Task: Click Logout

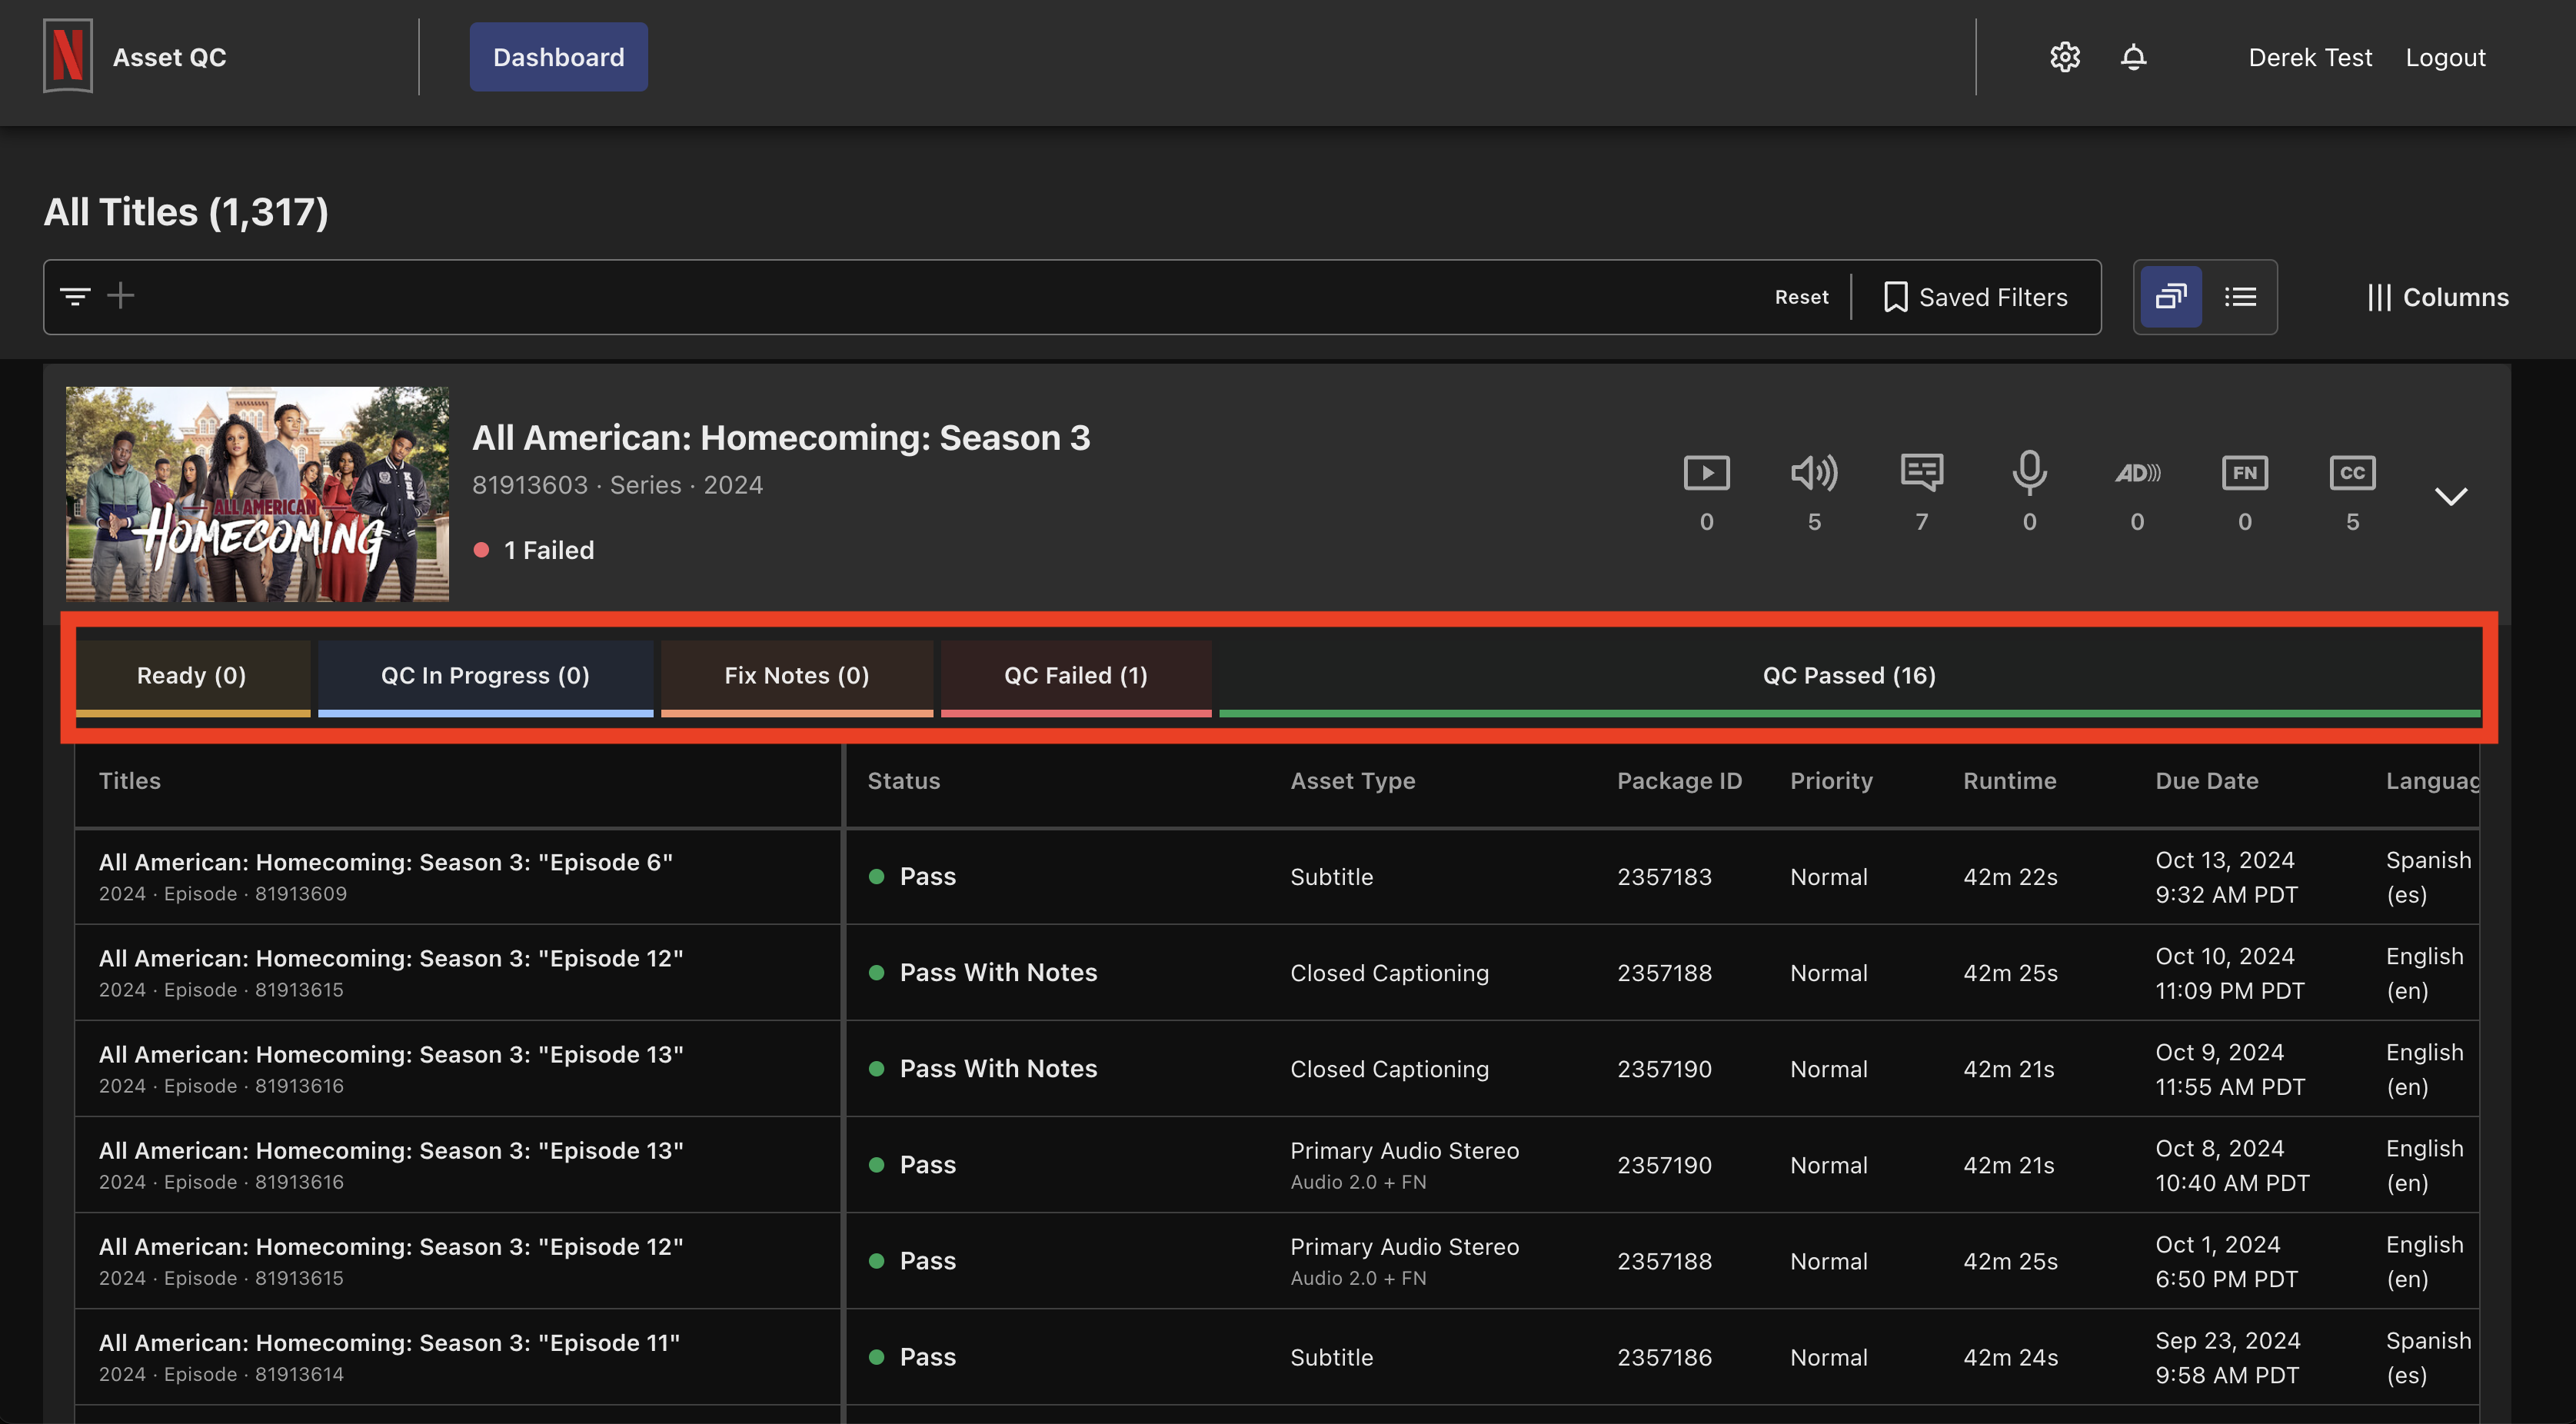Action: pos(2445,57)
